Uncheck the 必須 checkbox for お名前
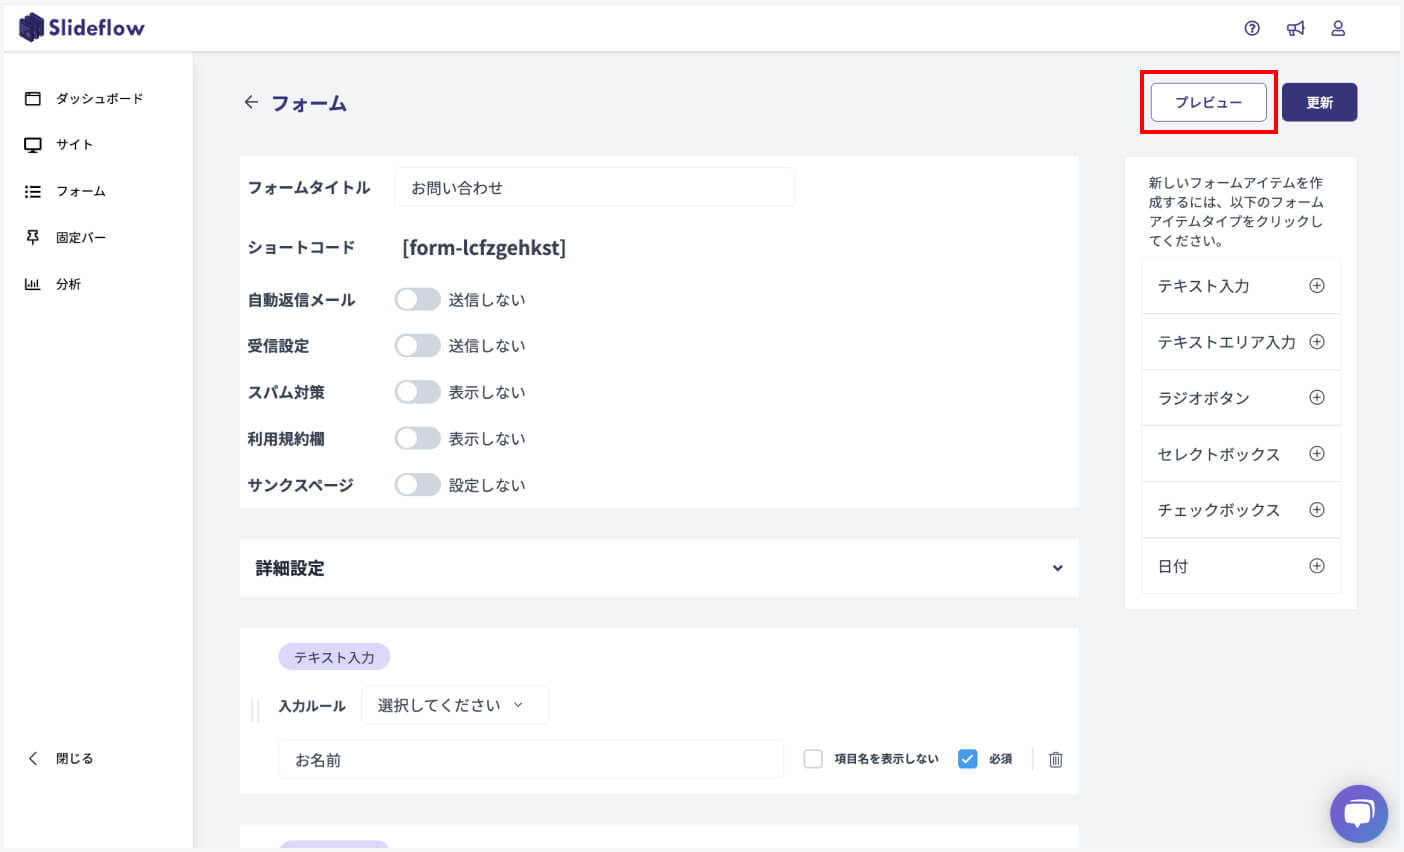The image size is (1404, 852). [x=967, y=759]
